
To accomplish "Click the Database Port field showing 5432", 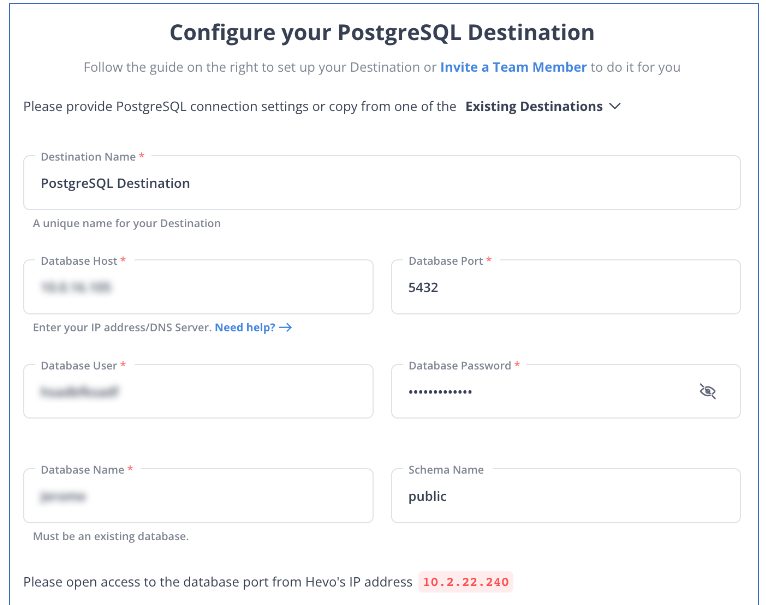I will pos(566,287).
